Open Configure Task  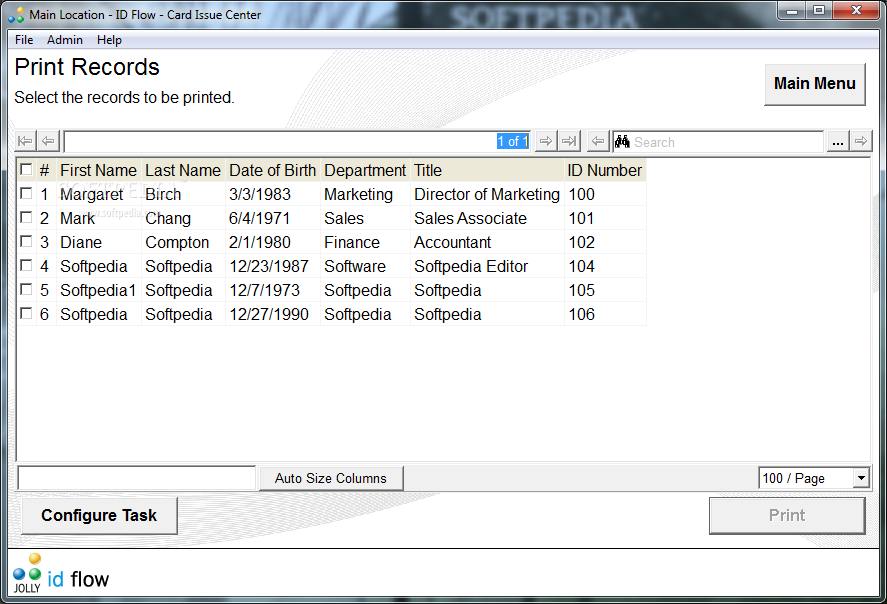pos(99,515)
